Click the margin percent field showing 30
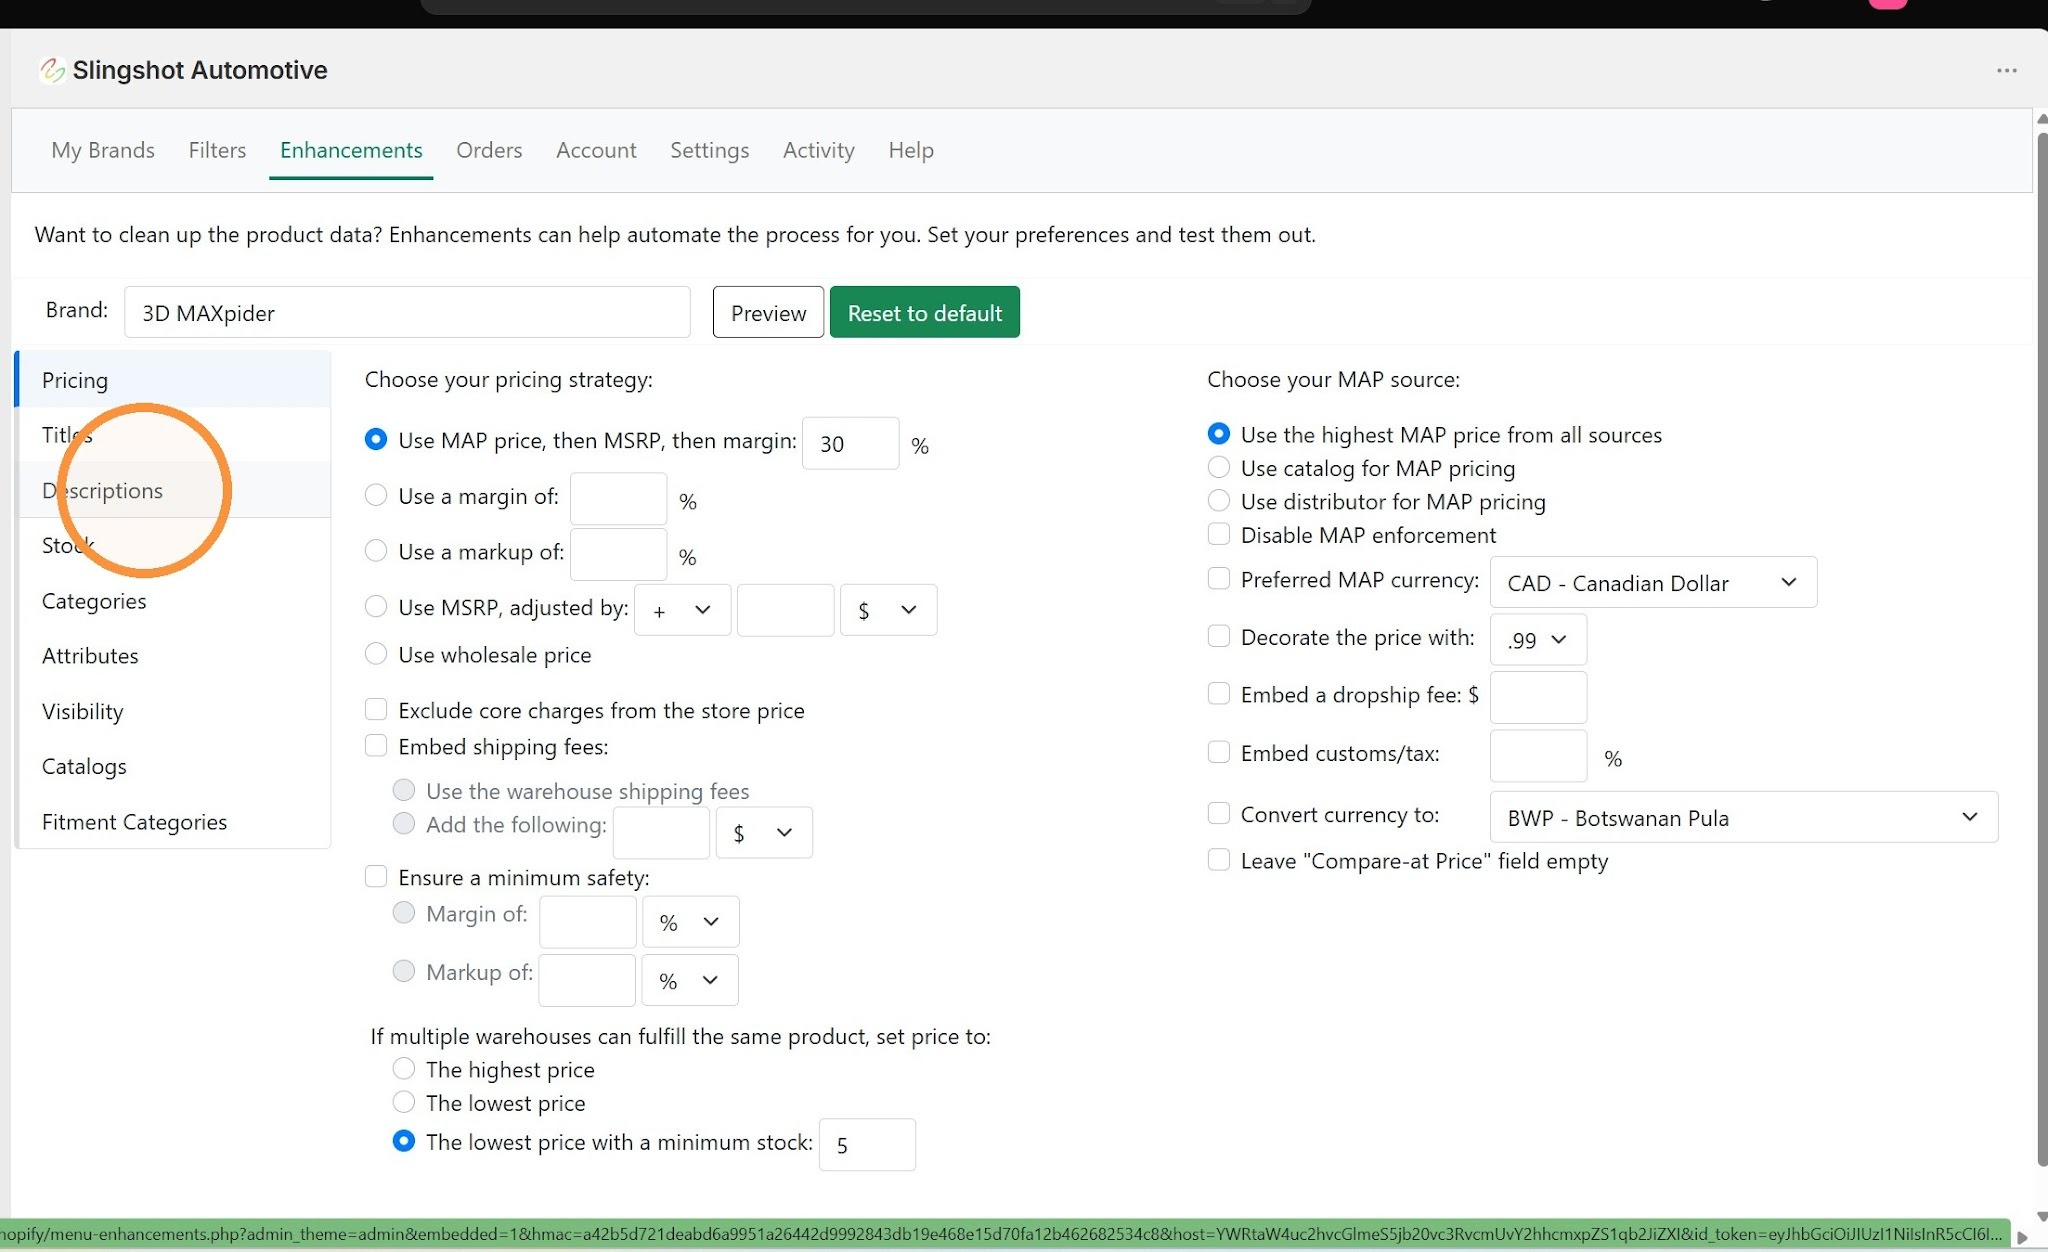Image resolution: width=2048 pixels, height=1252 pixels. [x=850, y=443]
